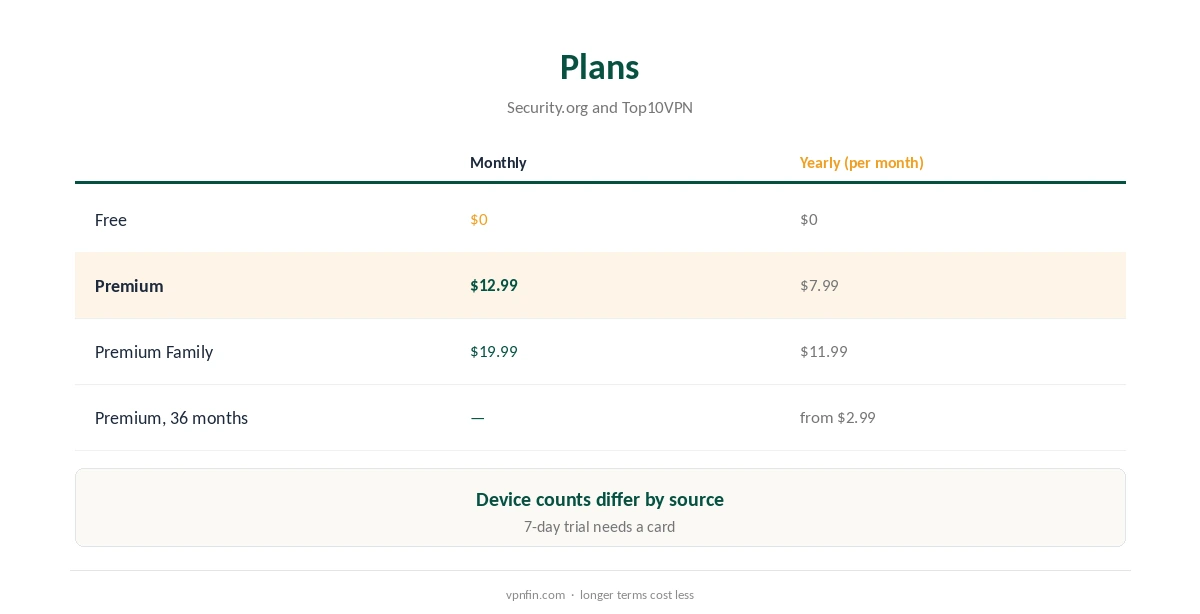This screenshot has width=1200, height=614.
Task: Click the "Monthly" column header
Action: [498, 162]
